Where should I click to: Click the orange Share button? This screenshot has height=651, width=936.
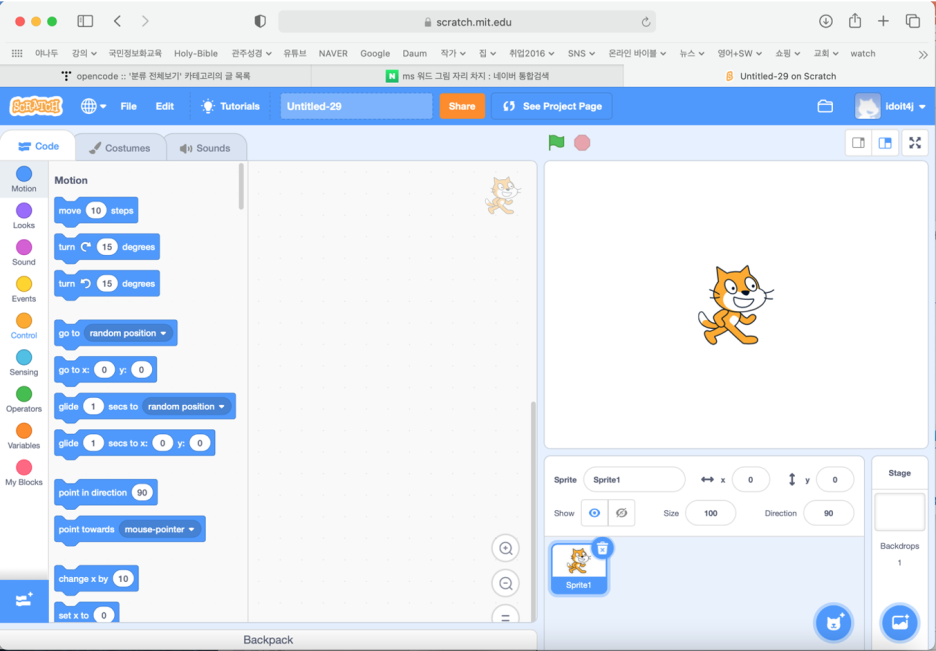[462, 106]
